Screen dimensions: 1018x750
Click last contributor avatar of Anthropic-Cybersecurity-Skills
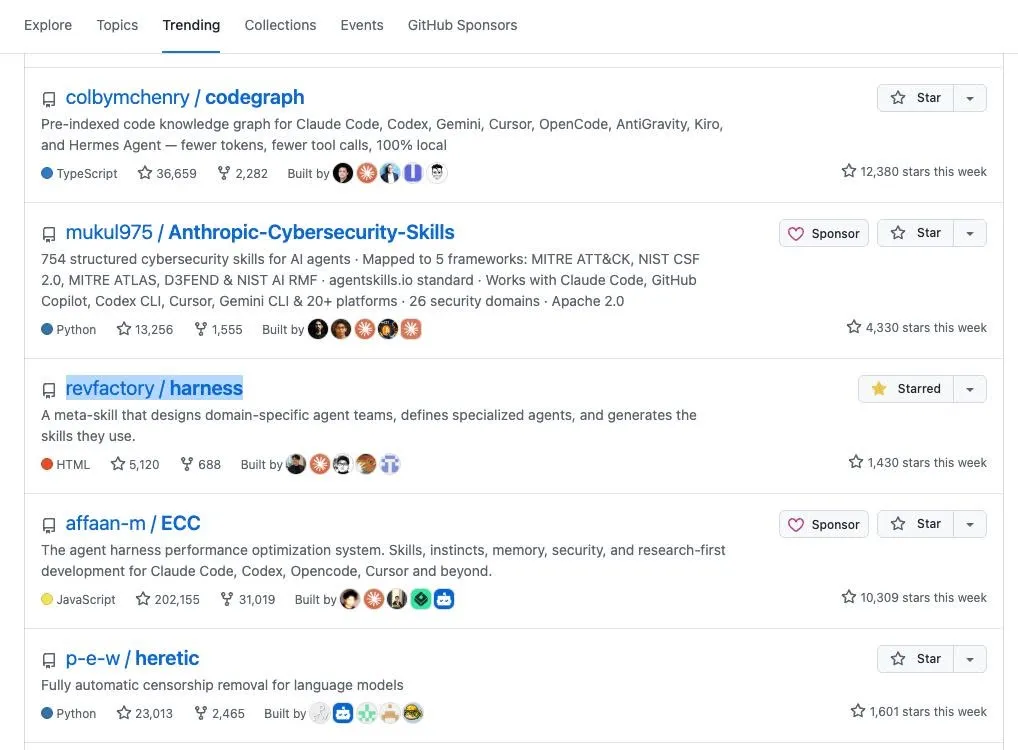[x=411, y=329]
